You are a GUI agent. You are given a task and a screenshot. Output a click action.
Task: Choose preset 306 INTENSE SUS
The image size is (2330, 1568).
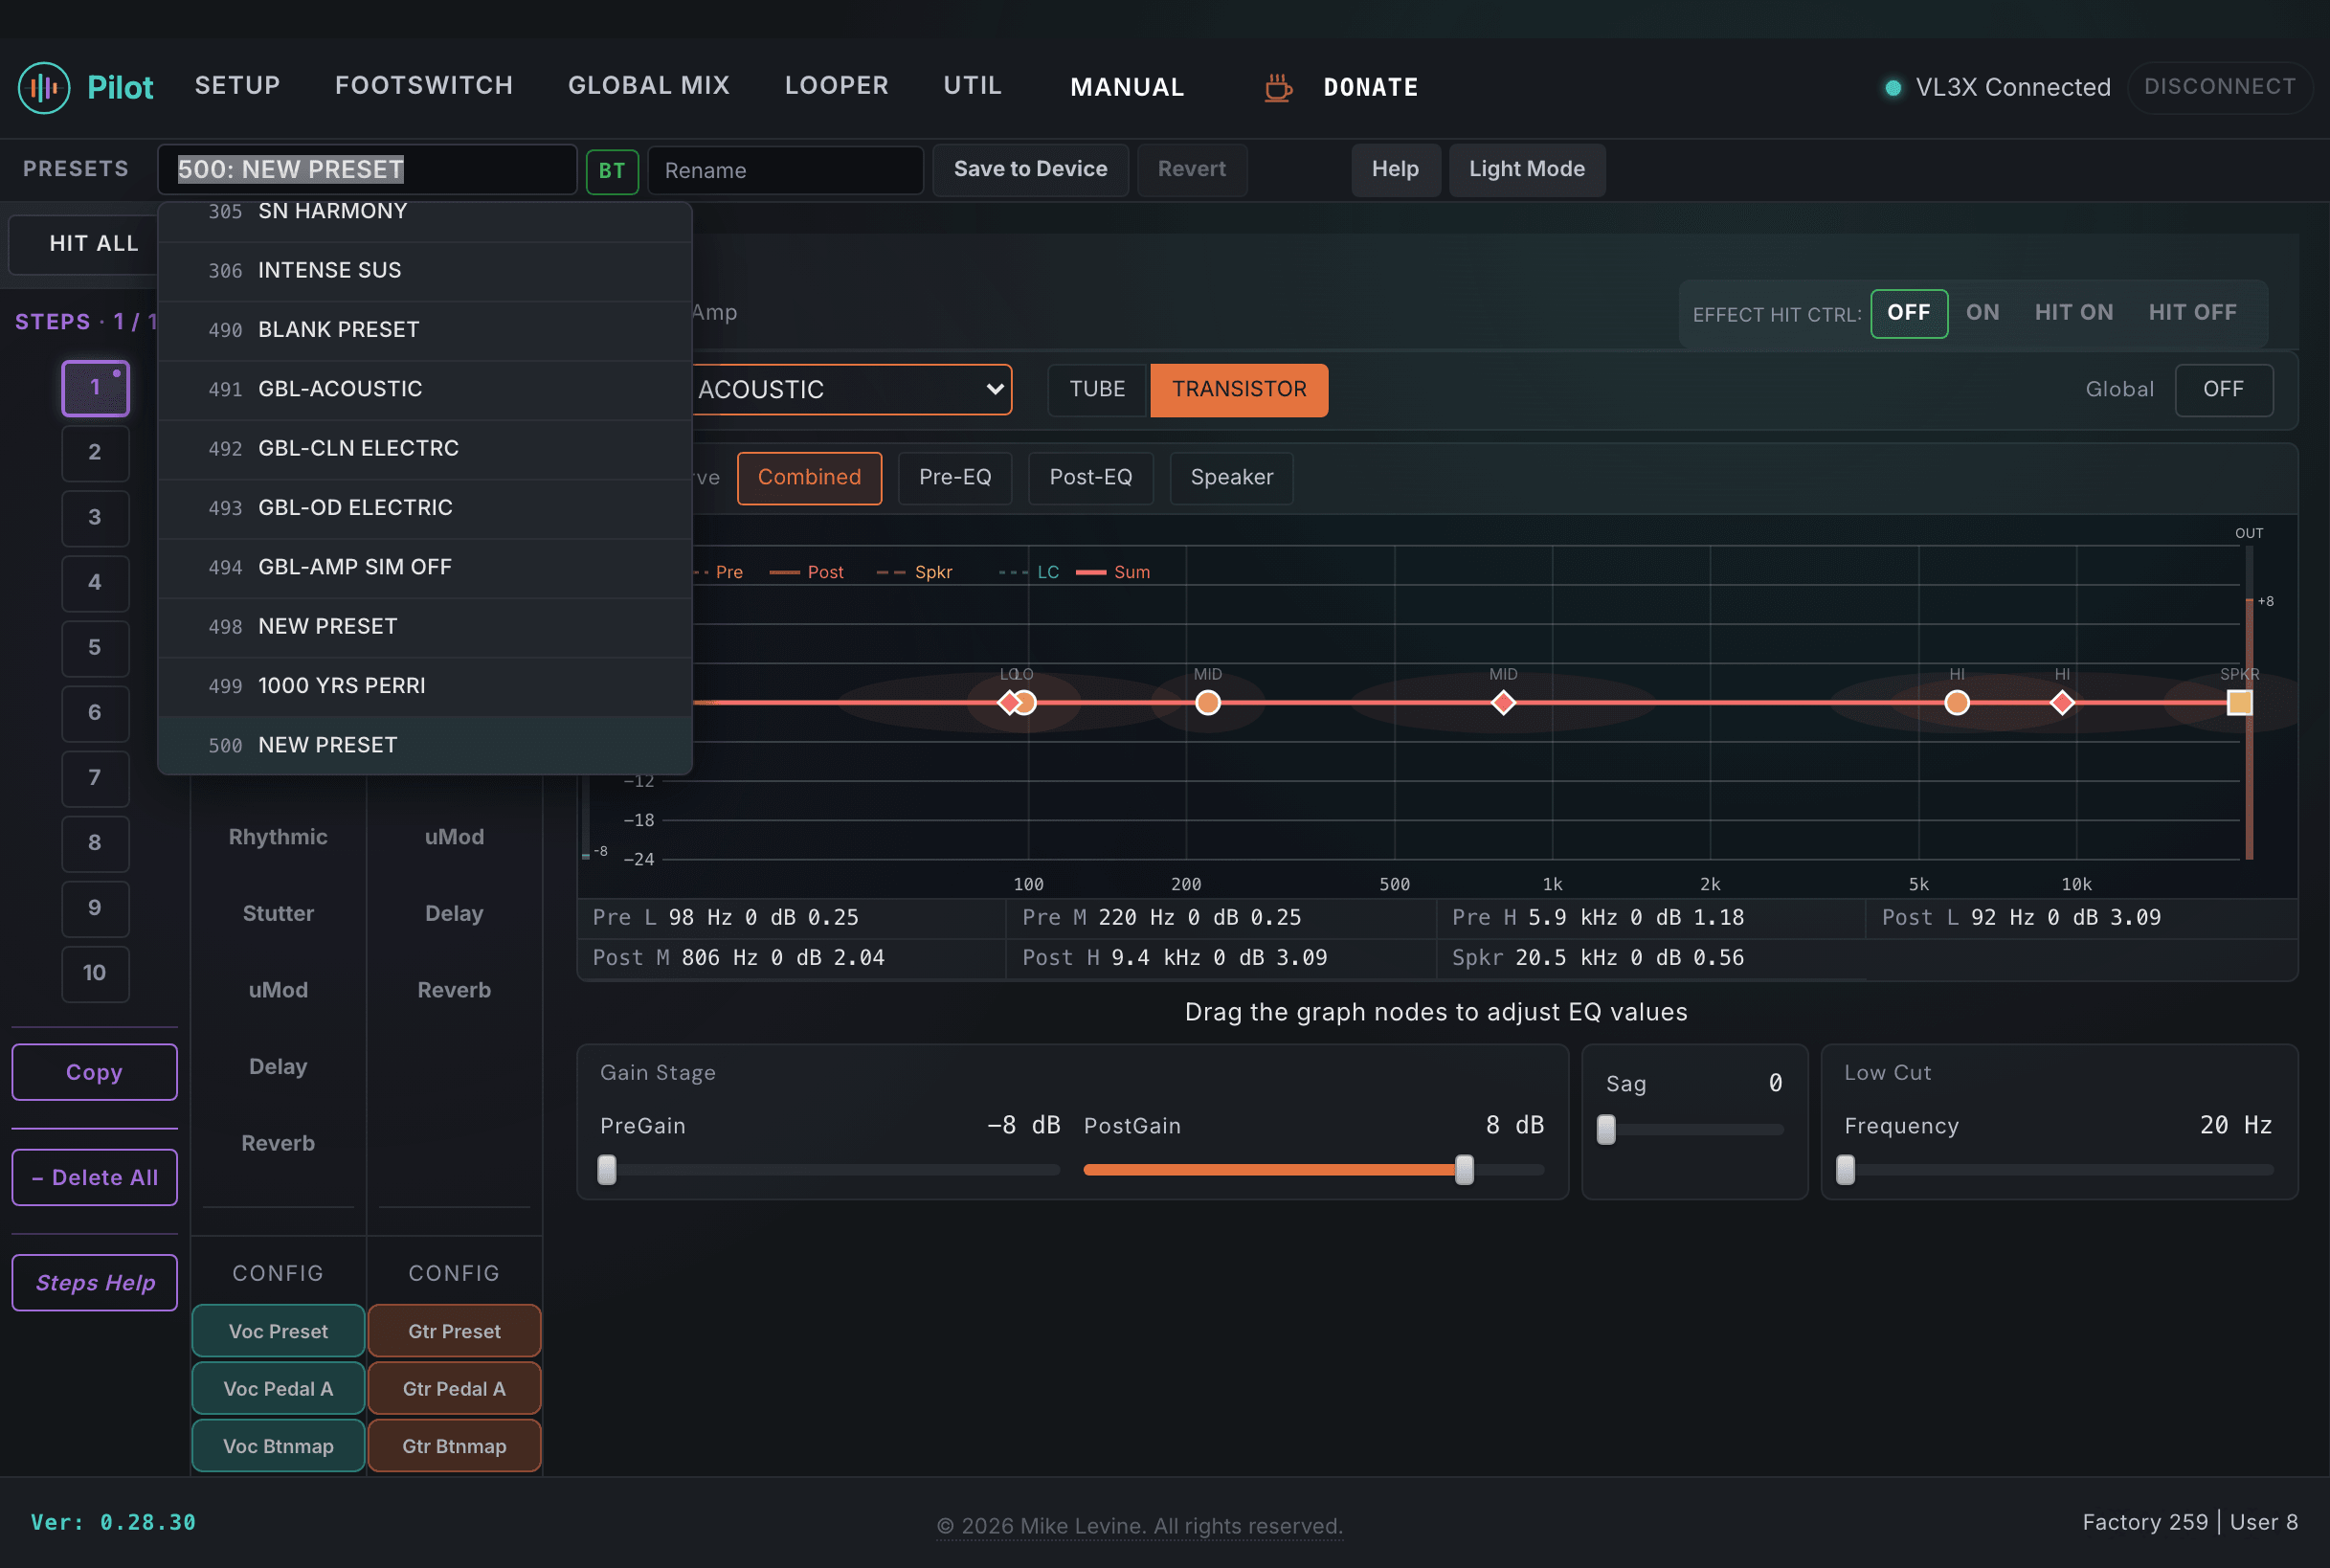pyautogui.click(x=425, y=271)
